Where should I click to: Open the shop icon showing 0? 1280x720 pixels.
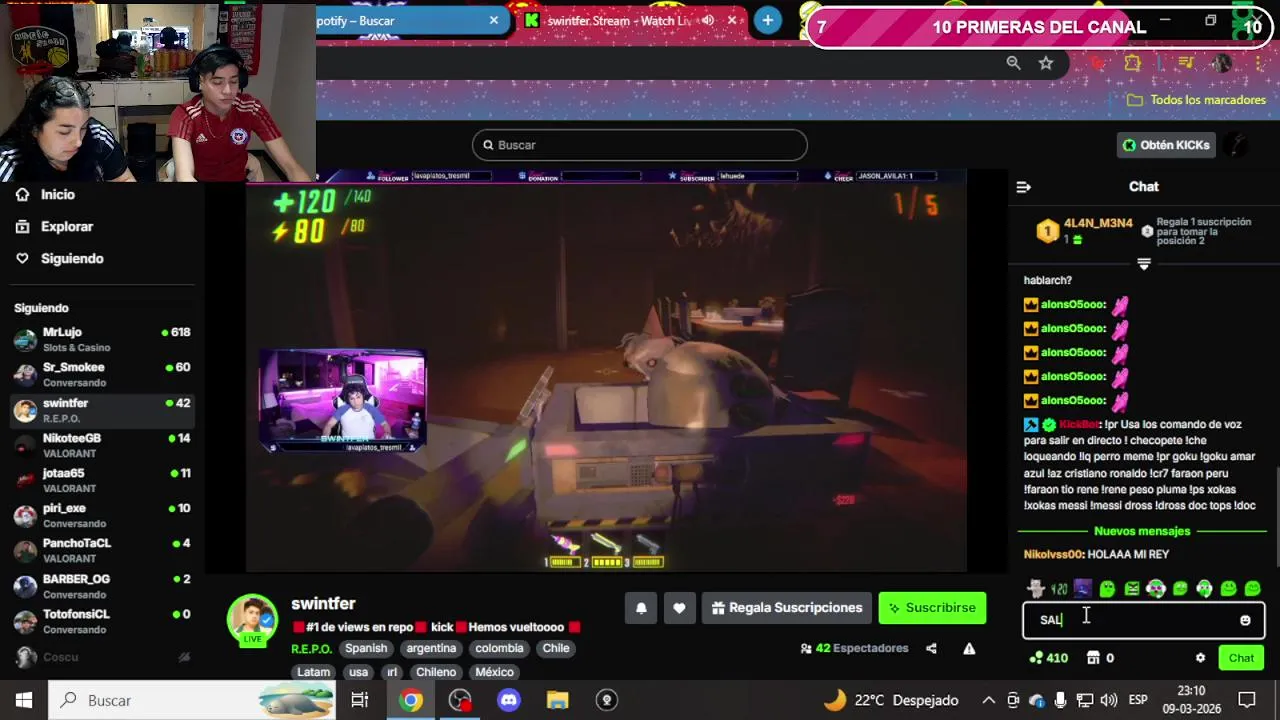tap(1100, 658)
